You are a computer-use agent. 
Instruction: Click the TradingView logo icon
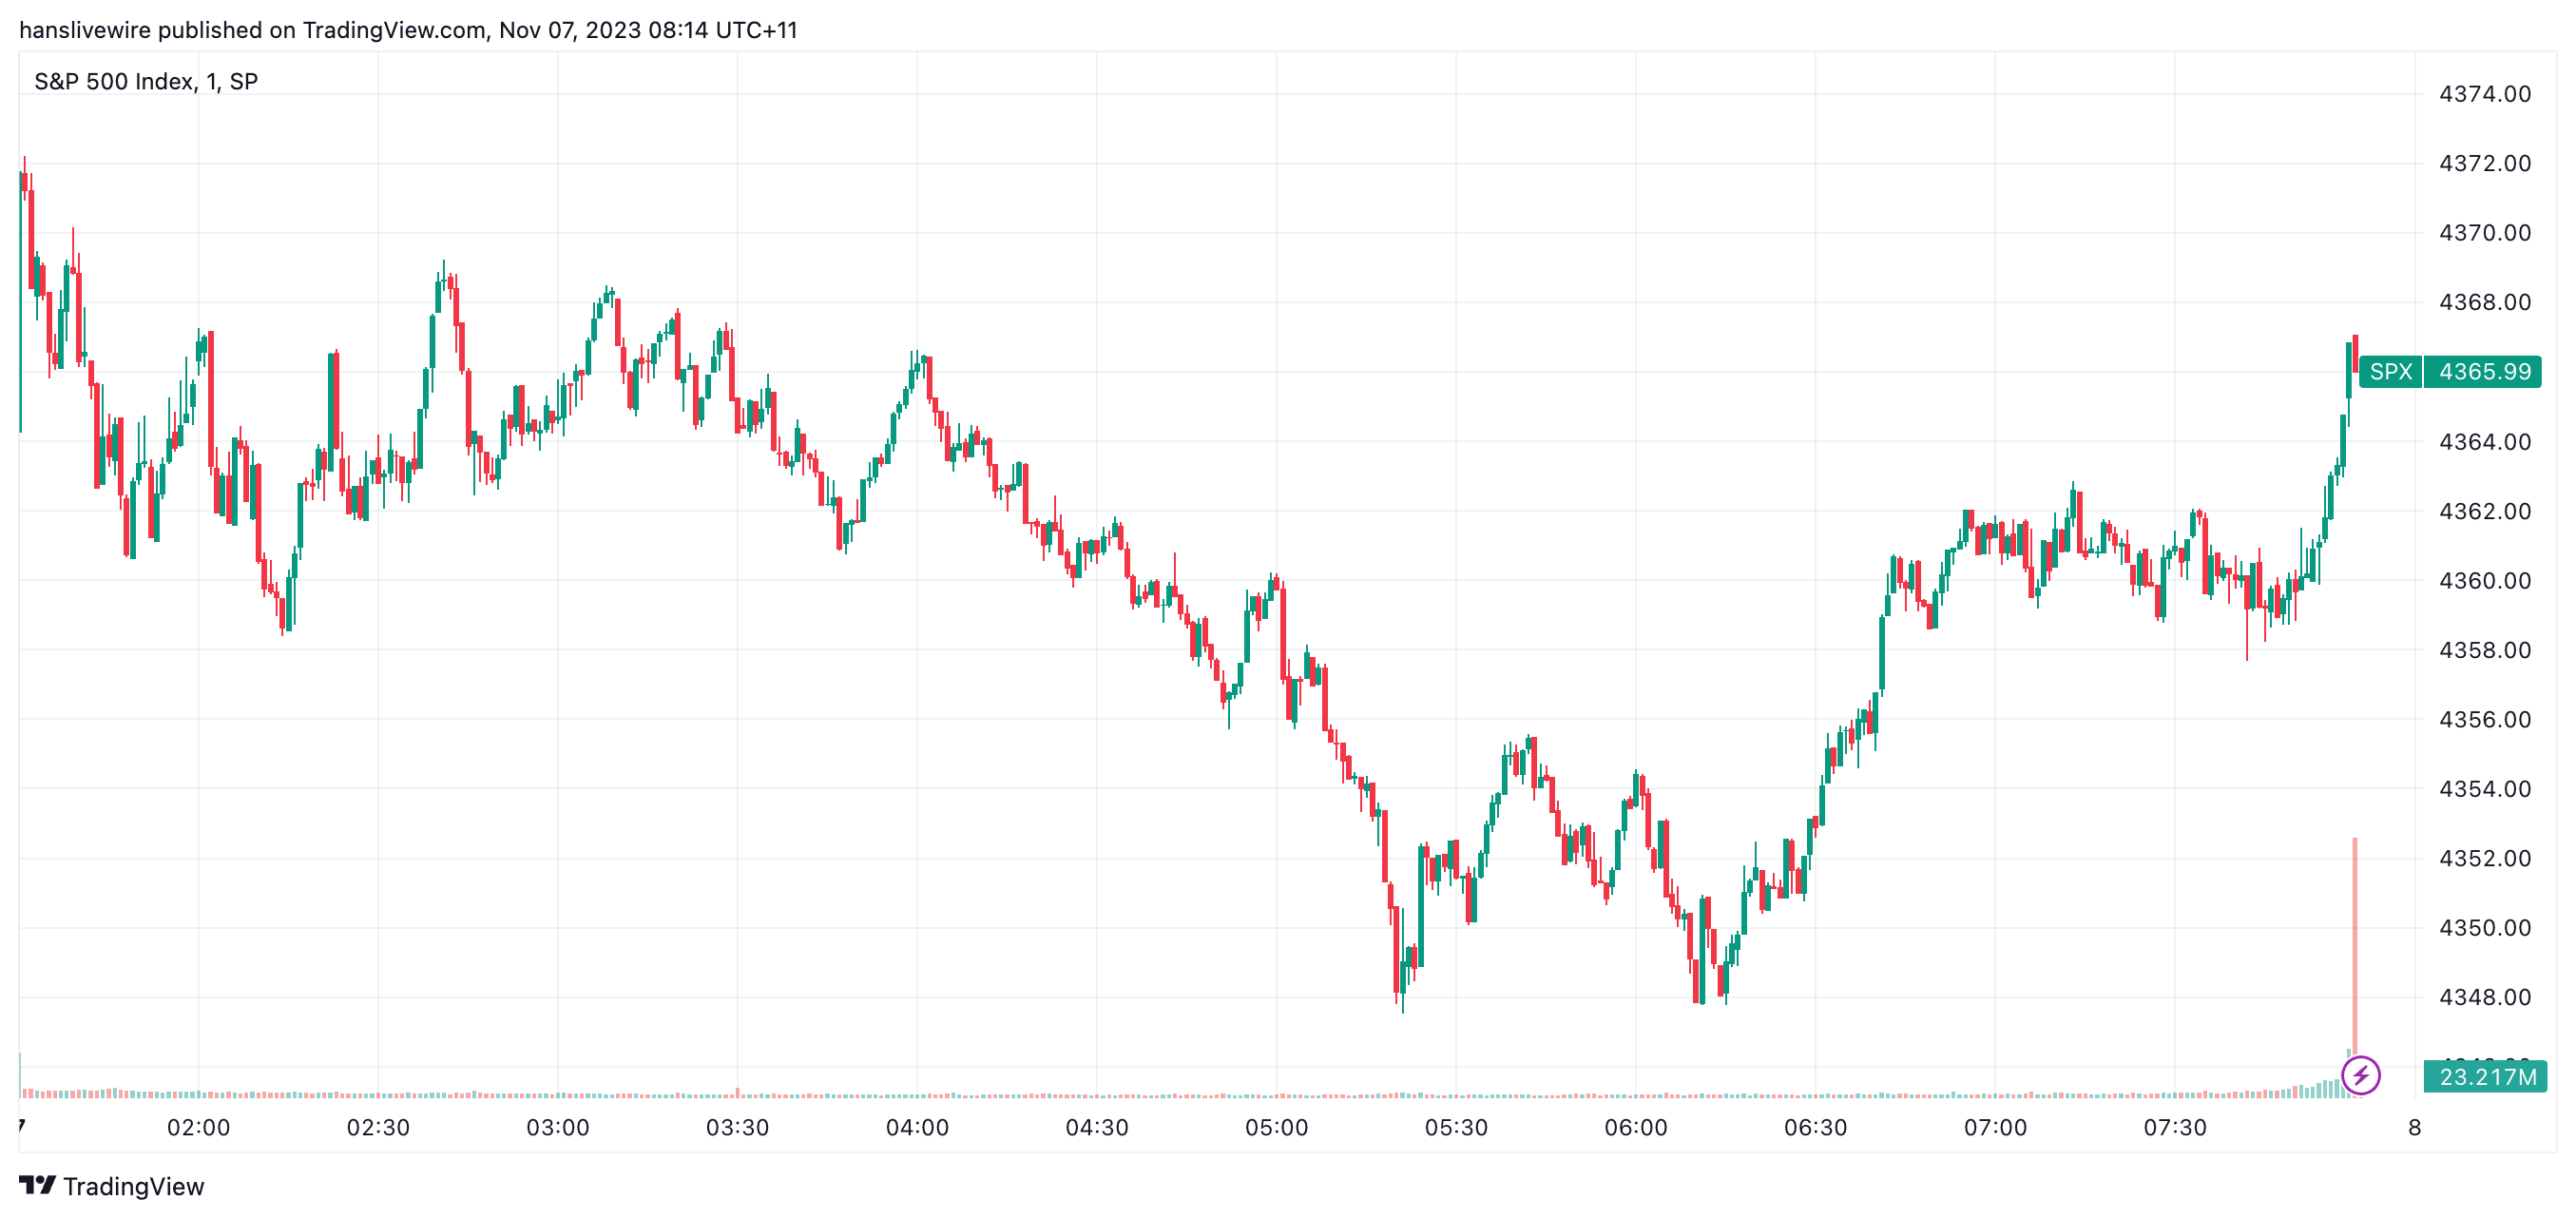click(x=37, y=1185)
